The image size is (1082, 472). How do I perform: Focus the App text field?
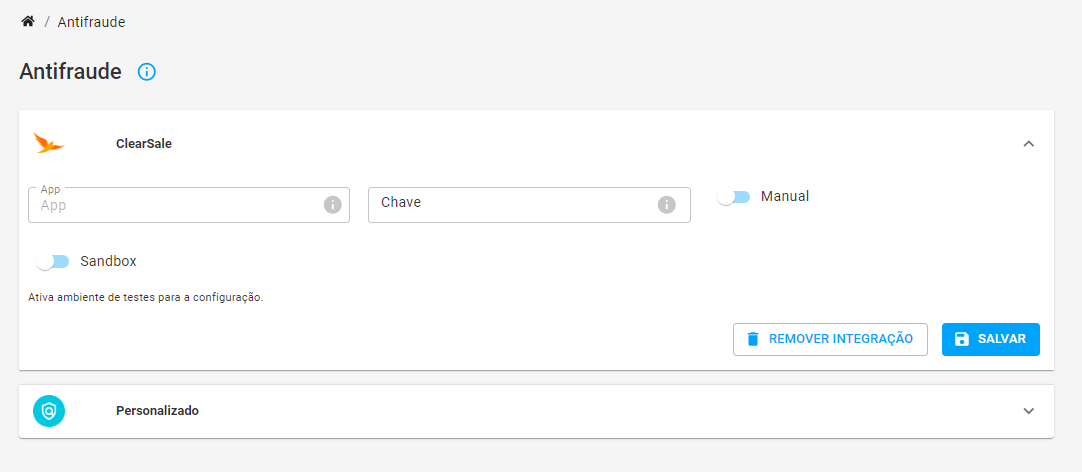(188, 205)
